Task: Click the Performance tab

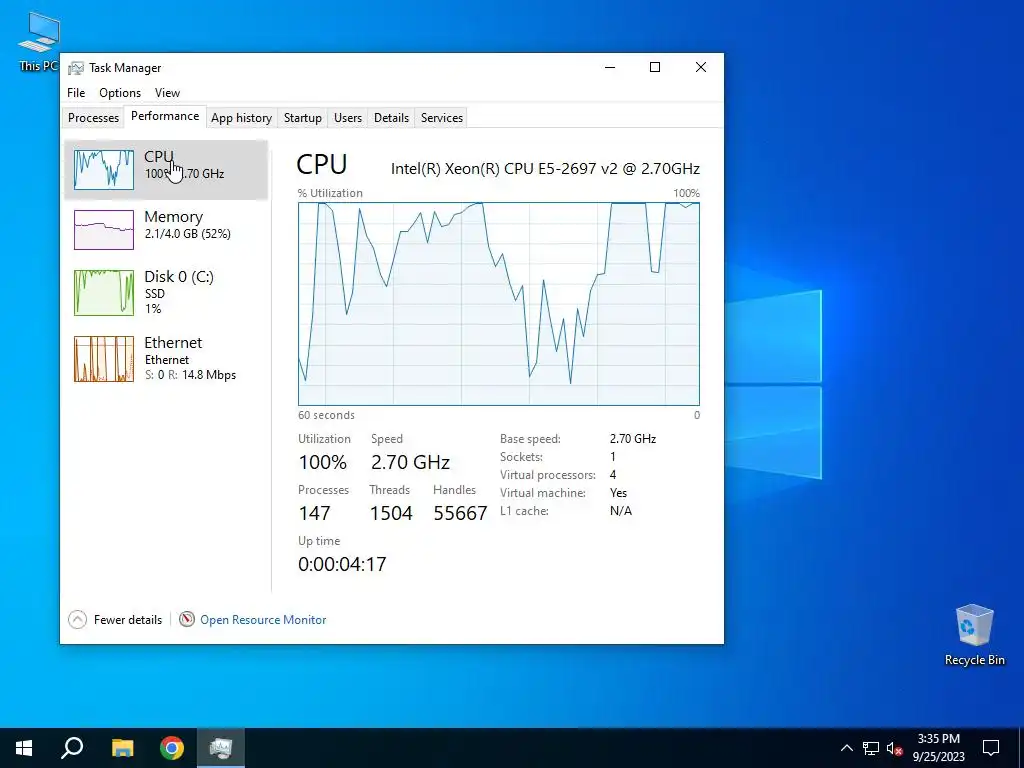Action: pyautogui.click(x=165, y=116)
